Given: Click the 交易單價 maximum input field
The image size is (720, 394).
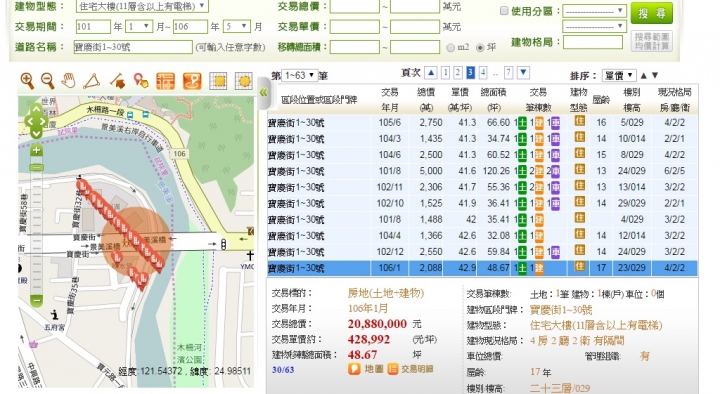Looking at the screenshot, I should click(x=415, y=27).
